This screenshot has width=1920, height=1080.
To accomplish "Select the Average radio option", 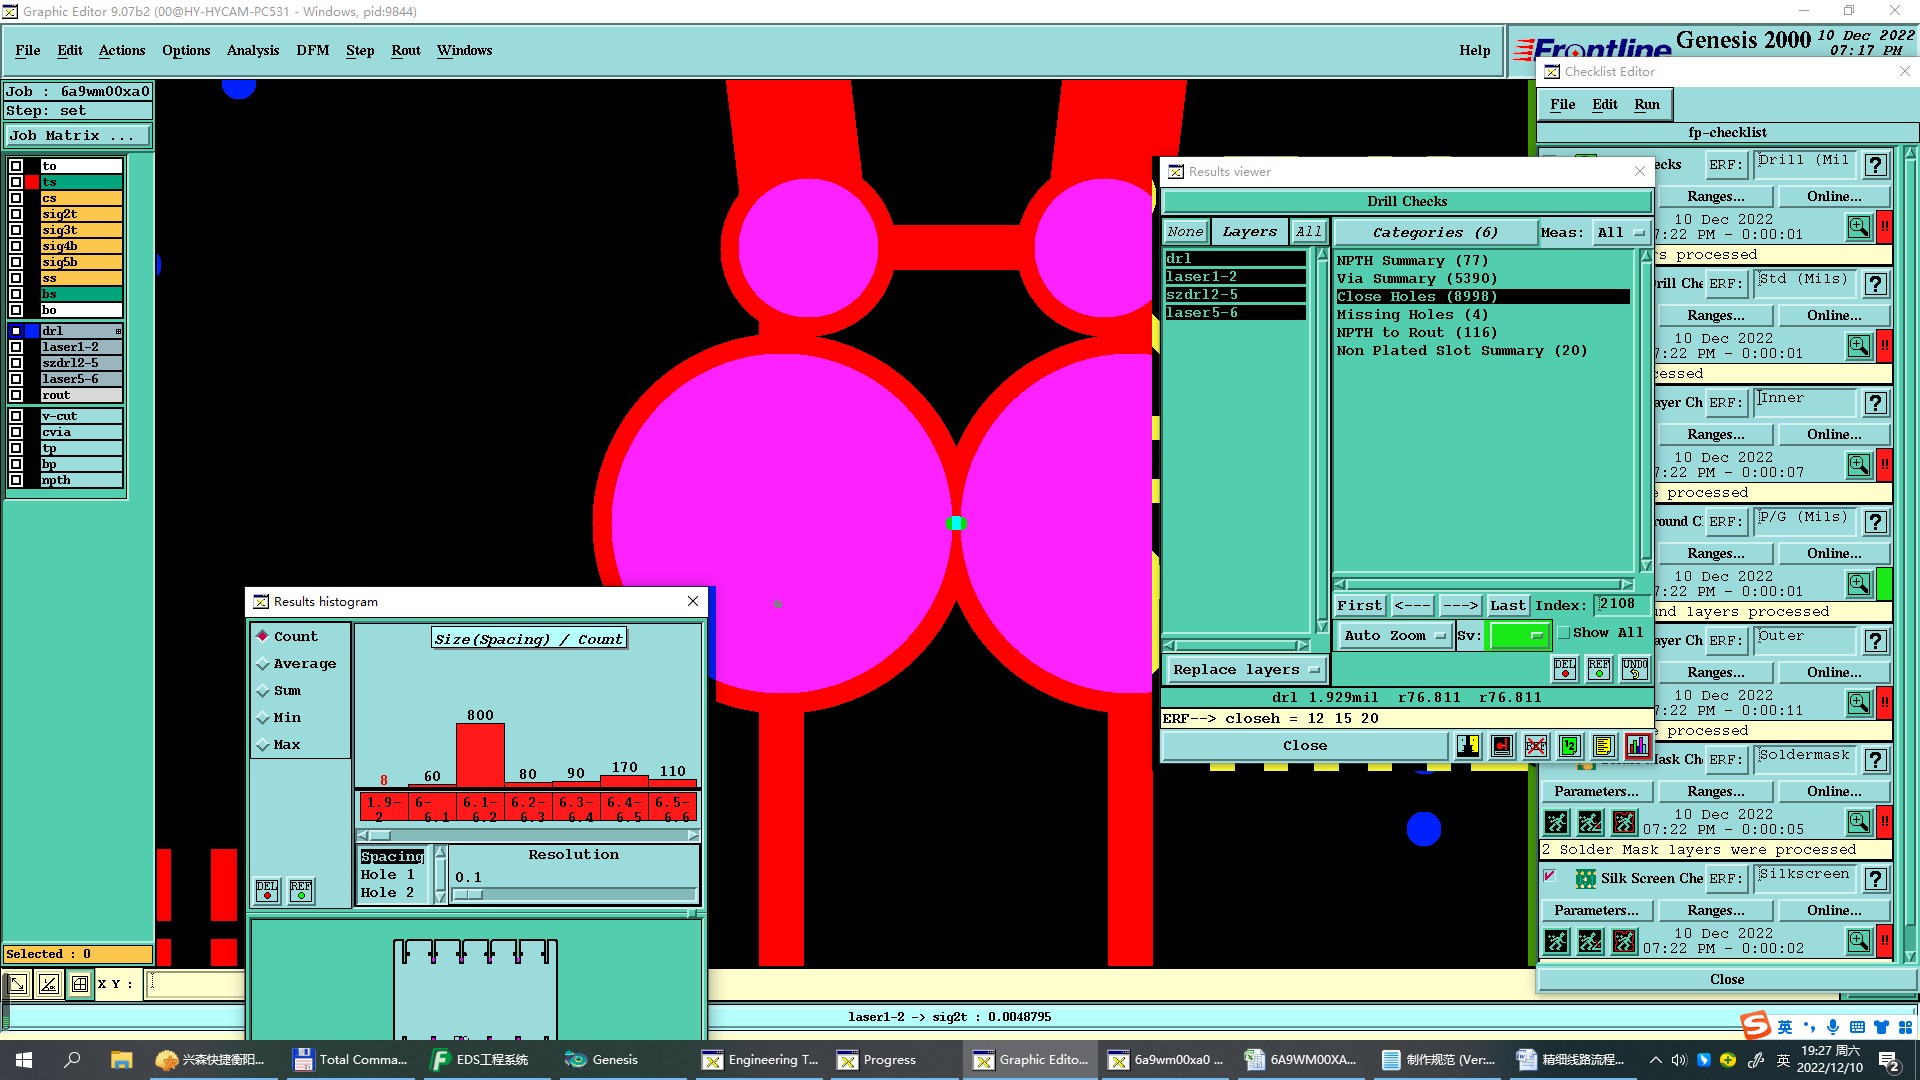I will [x=263, y=664].
